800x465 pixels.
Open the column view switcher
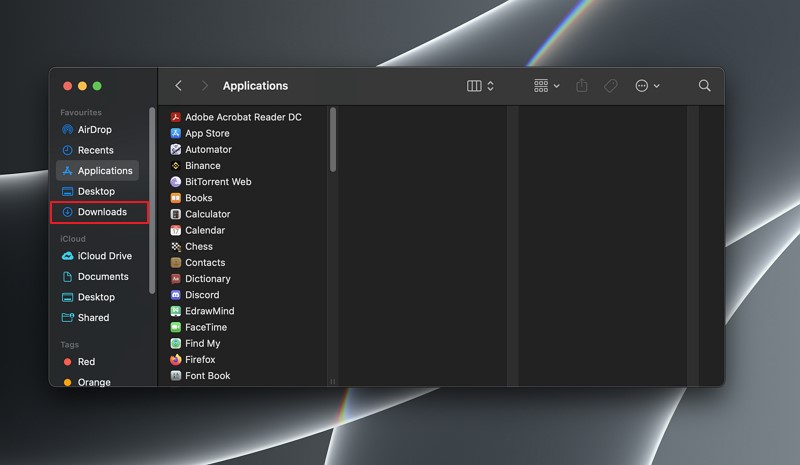(x=480, y=86)
